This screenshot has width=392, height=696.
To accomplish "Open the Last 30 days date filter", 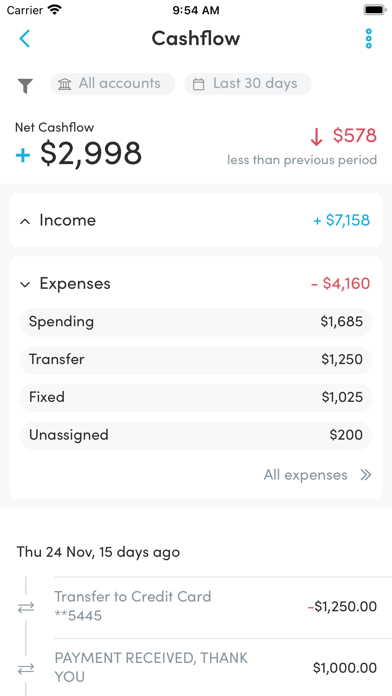I will point(248,84).
